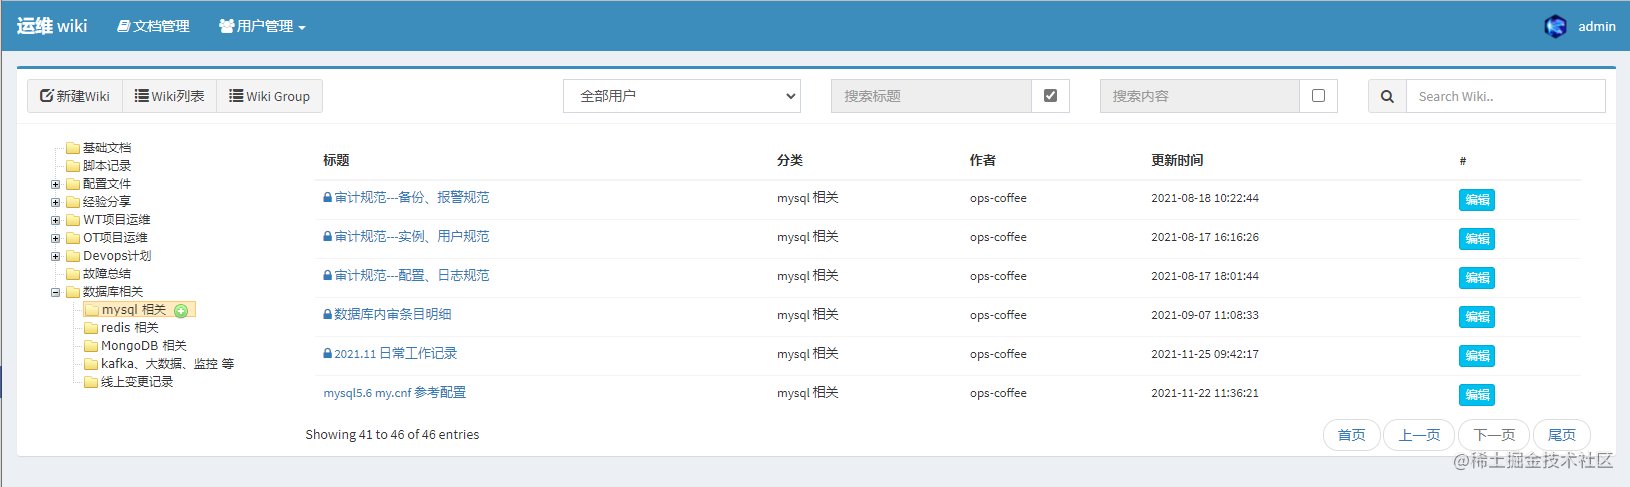
Task: Go to 首页 first page
Action: 1352,435
